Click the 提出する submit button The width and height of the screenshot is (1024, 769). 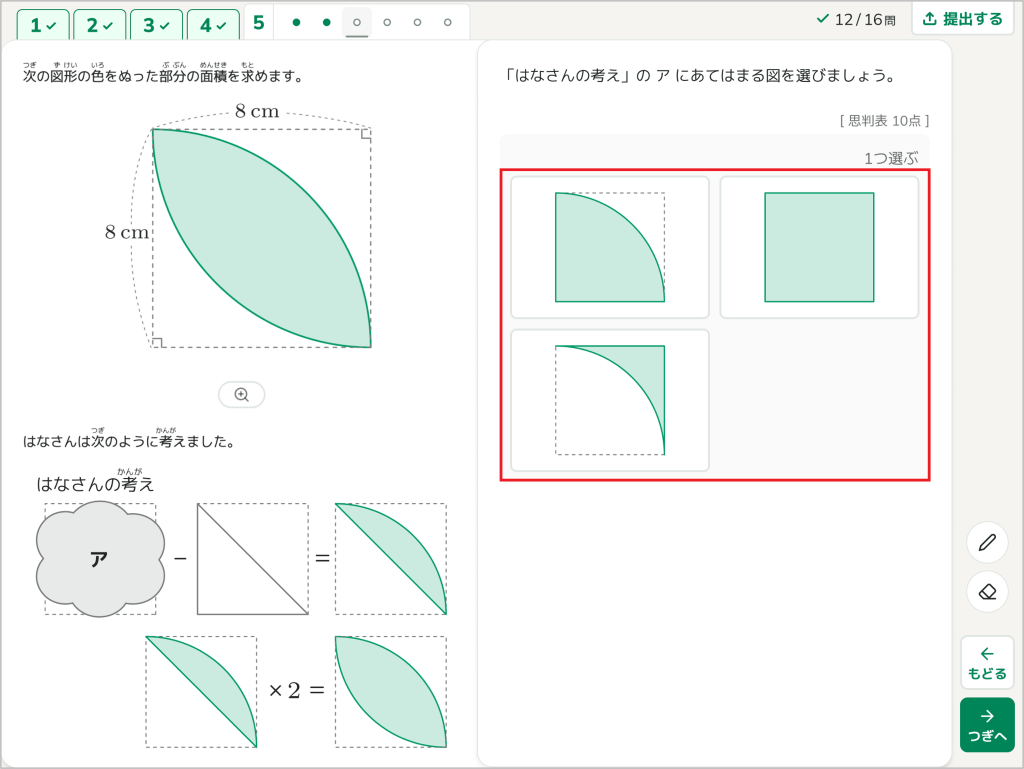963,19
